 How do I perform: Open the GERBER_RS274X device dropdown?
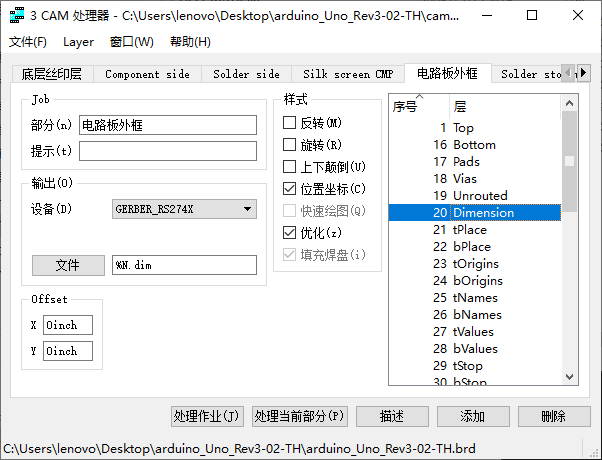[x=184, y=209]
